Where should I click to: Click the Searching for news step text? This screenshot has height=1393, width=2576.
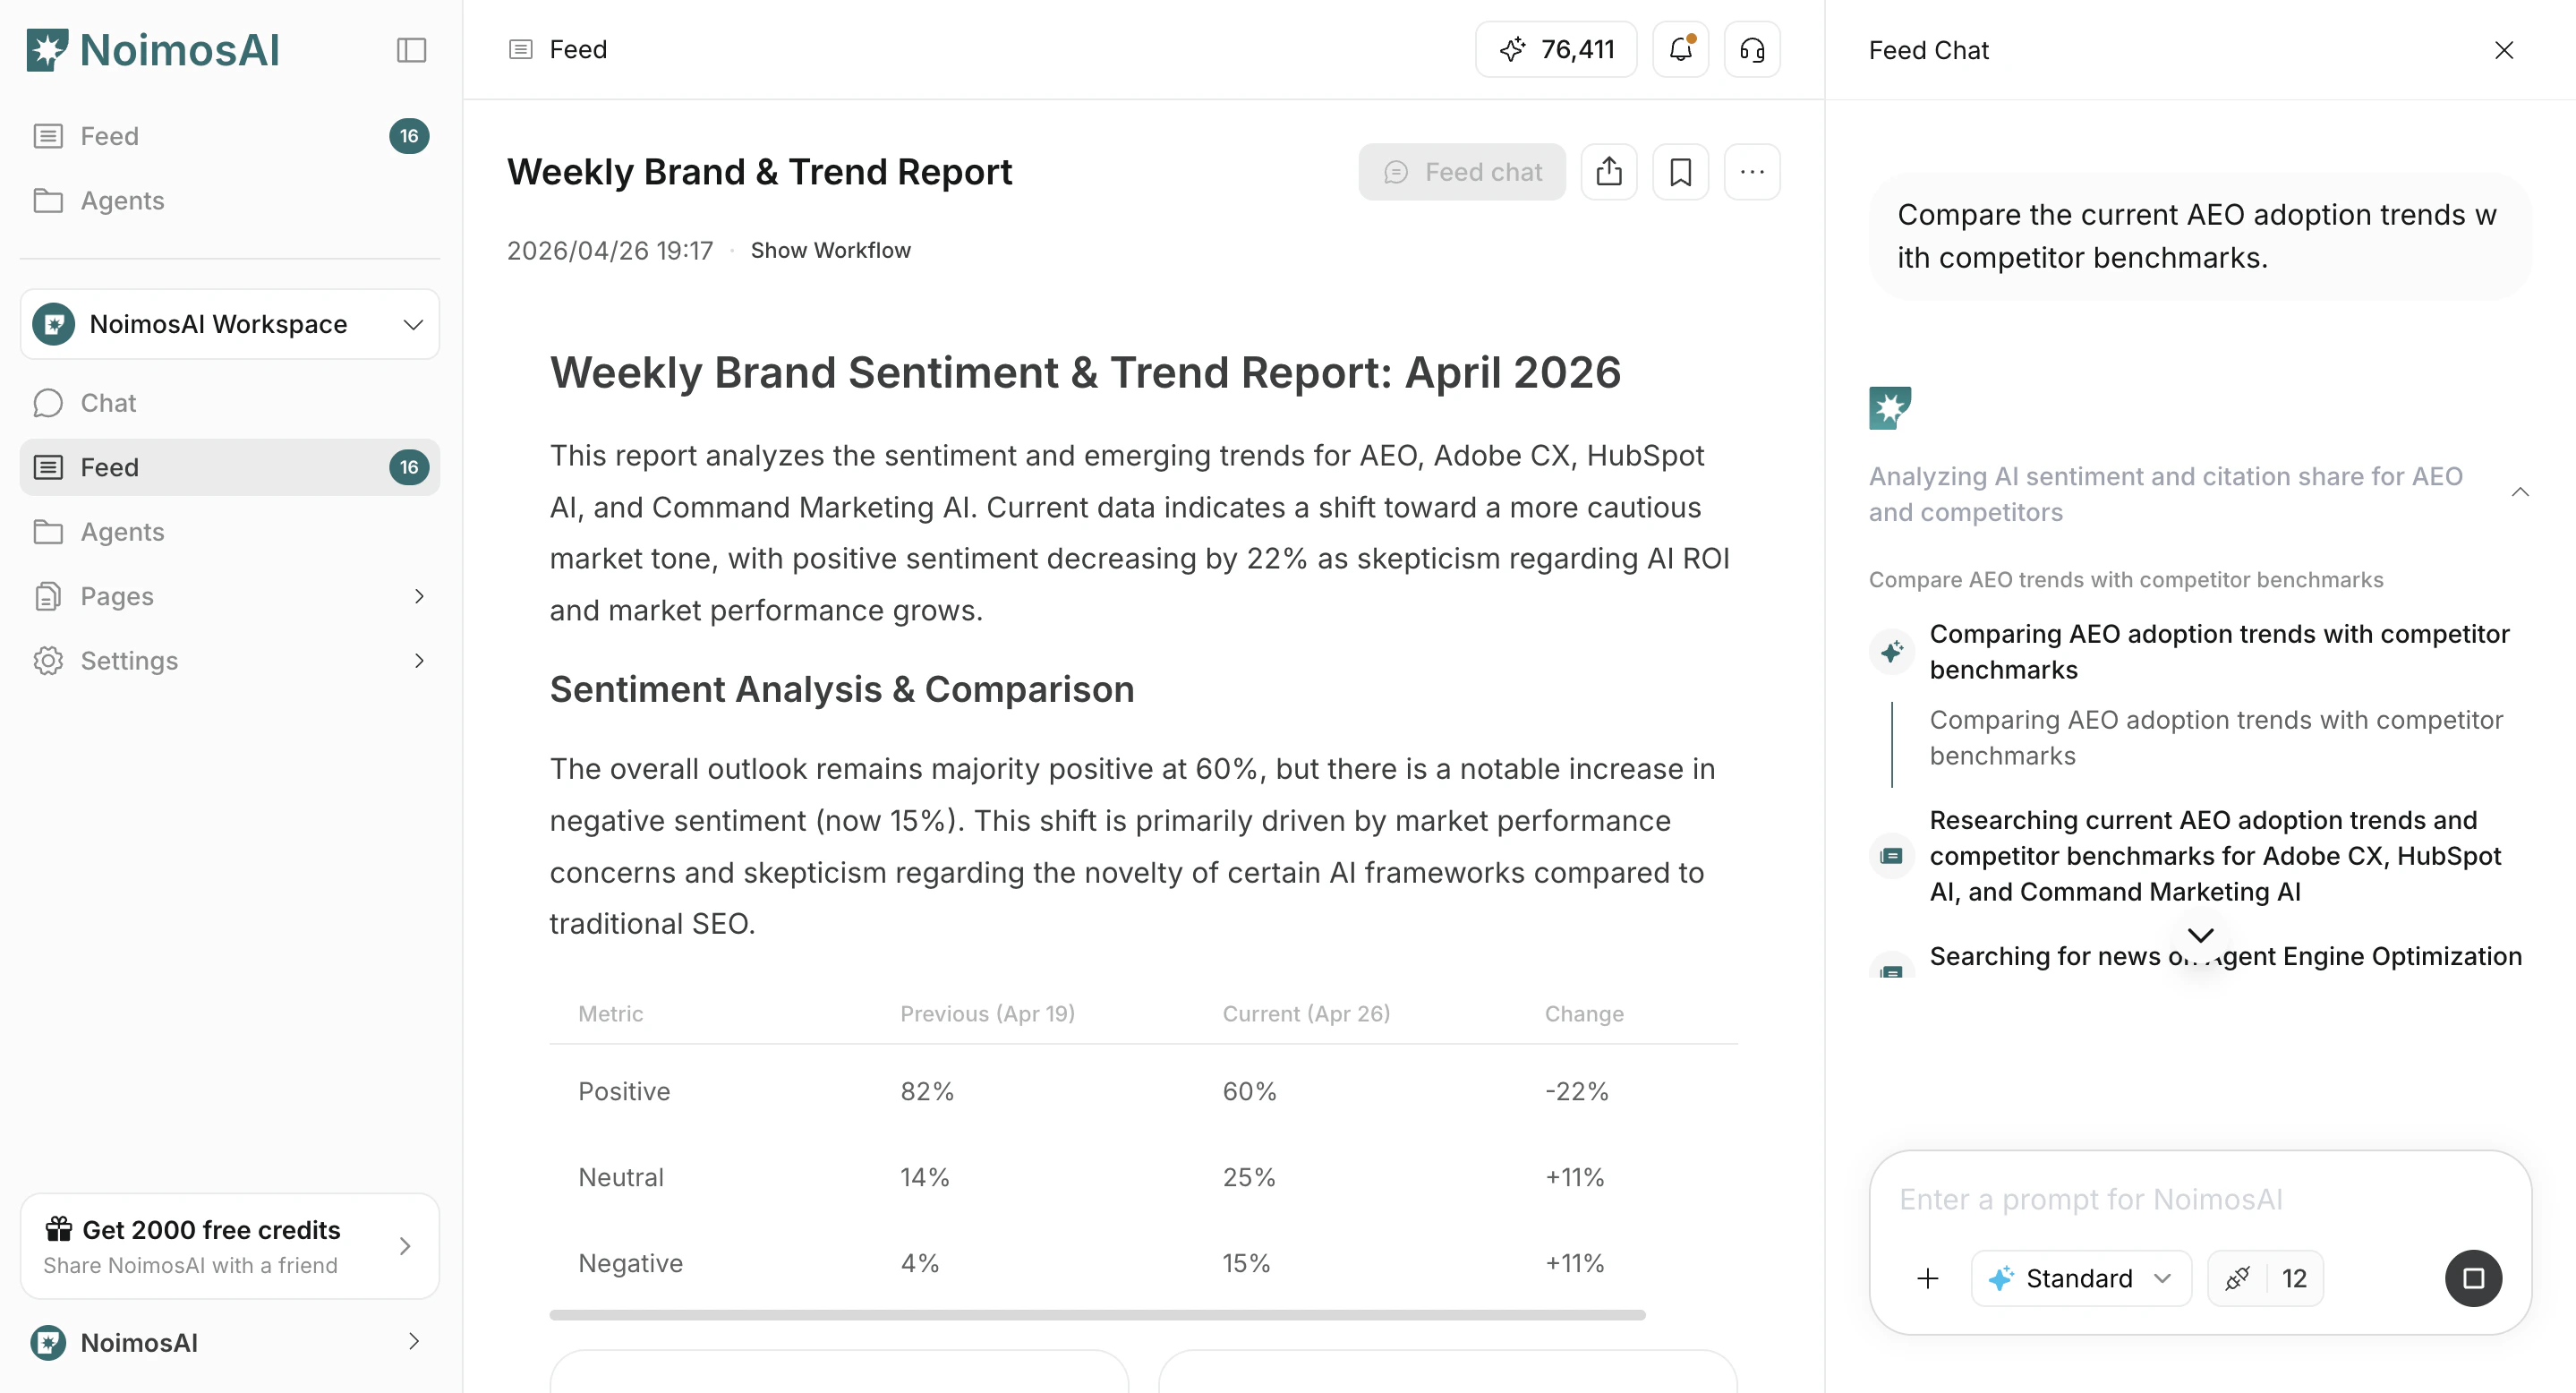click(2226, 956)
